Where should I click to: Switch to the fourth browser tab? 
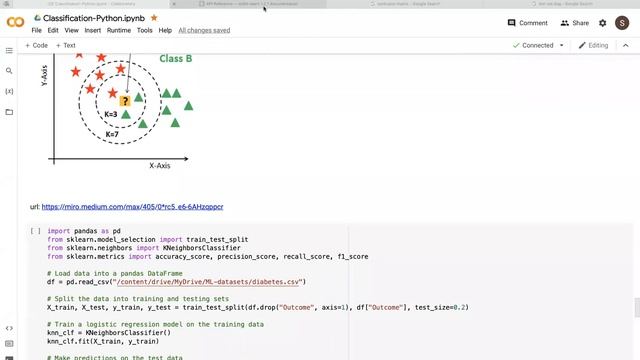coord(562,4)
